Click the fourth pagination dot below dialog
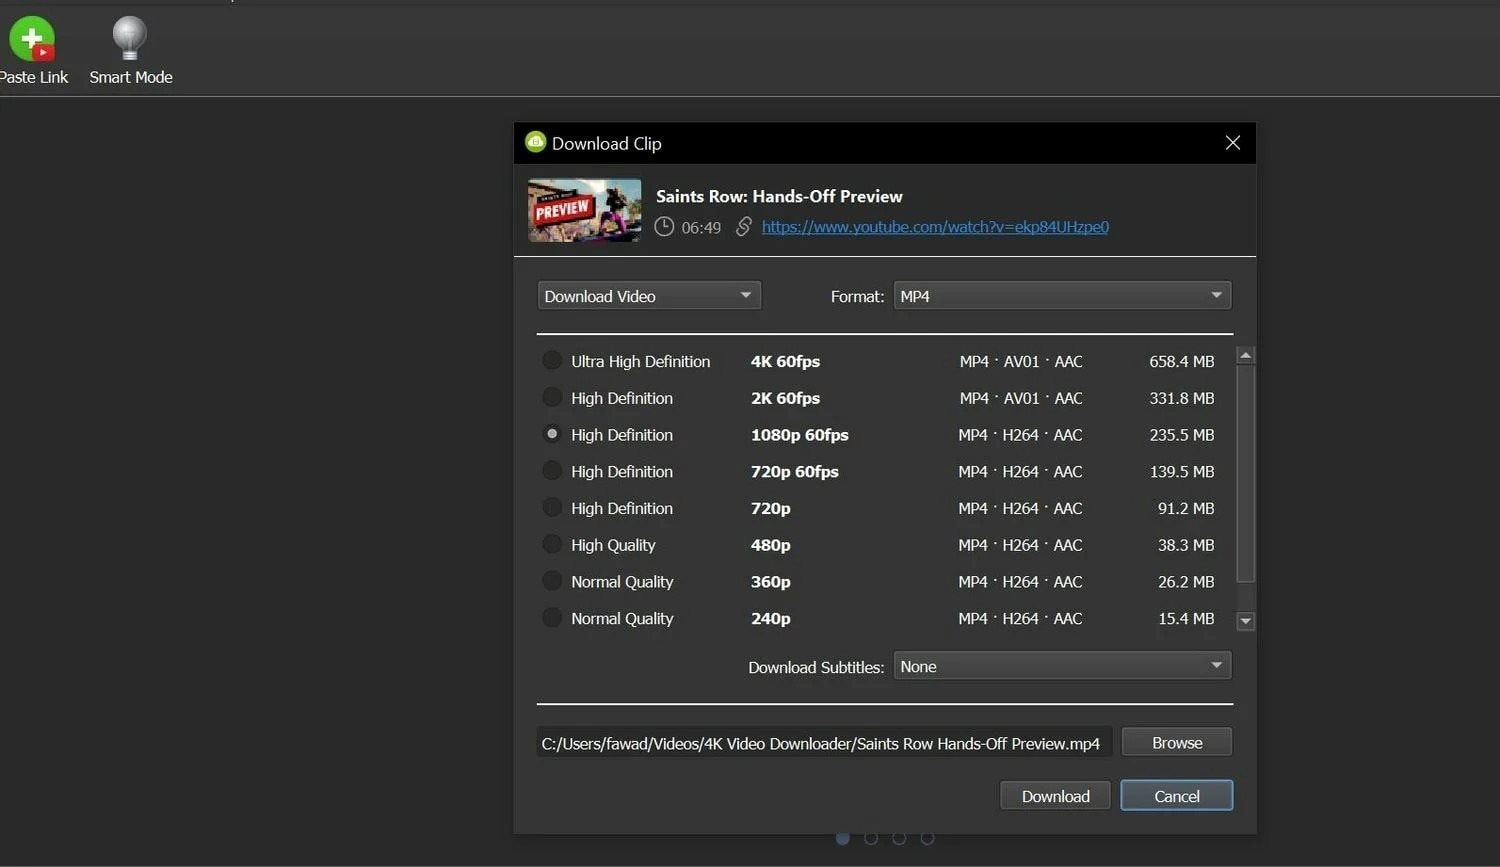This screenshot has width=1500, height=867. pyautogui.click(x=927, y=838)
